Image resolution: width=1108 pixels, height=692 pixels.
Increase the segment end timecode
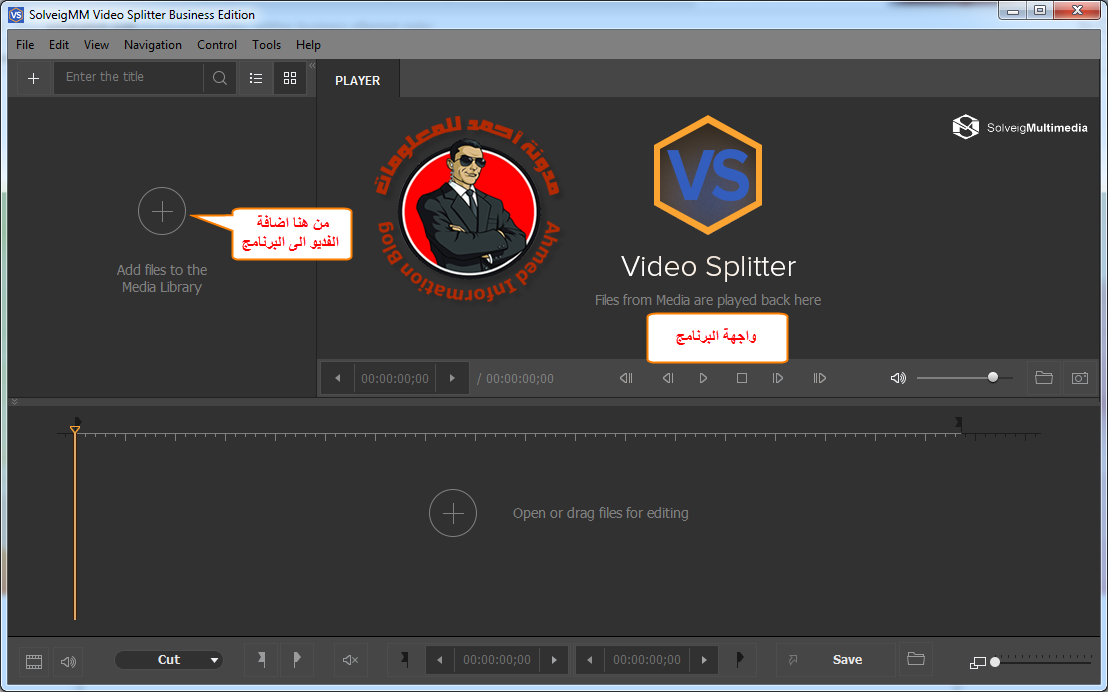pos(704,659)
